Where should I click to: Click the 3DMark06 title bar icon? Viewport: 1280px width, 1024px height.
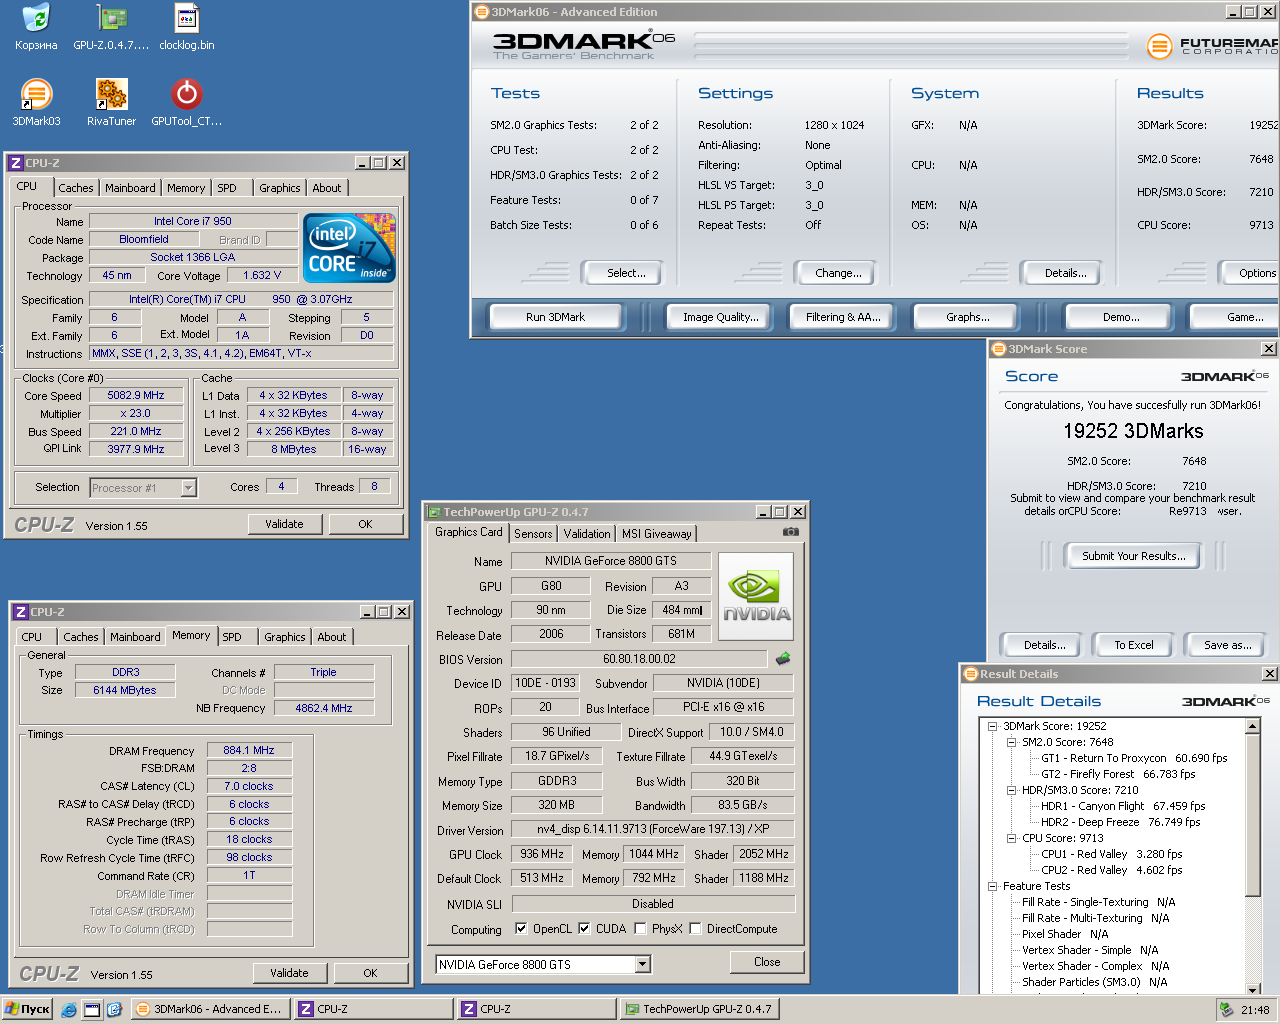[x=481, y=12]
